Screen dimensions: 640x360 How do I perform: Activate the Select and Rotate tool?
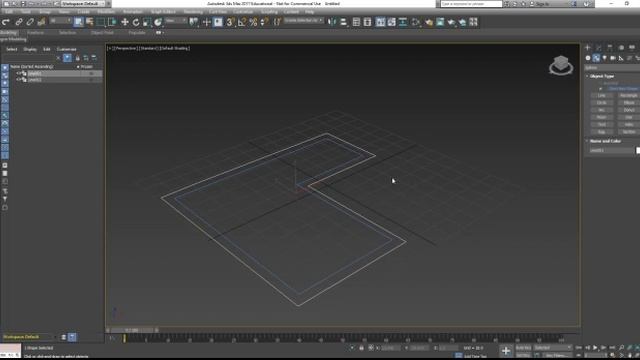136,22
